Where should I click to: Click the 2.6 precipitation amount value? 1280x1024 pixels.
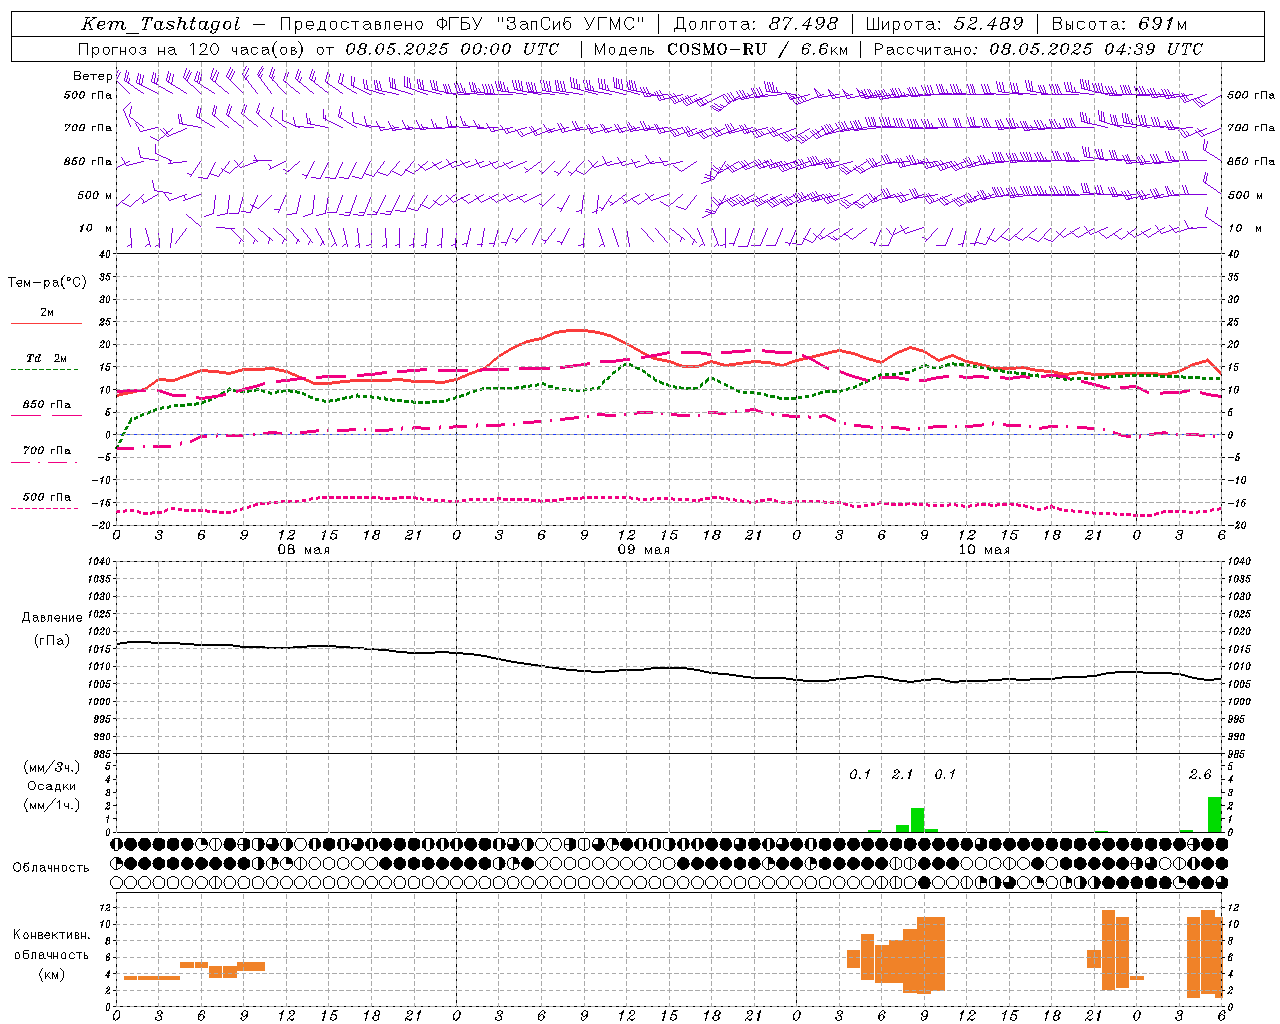coord(1200,774)
